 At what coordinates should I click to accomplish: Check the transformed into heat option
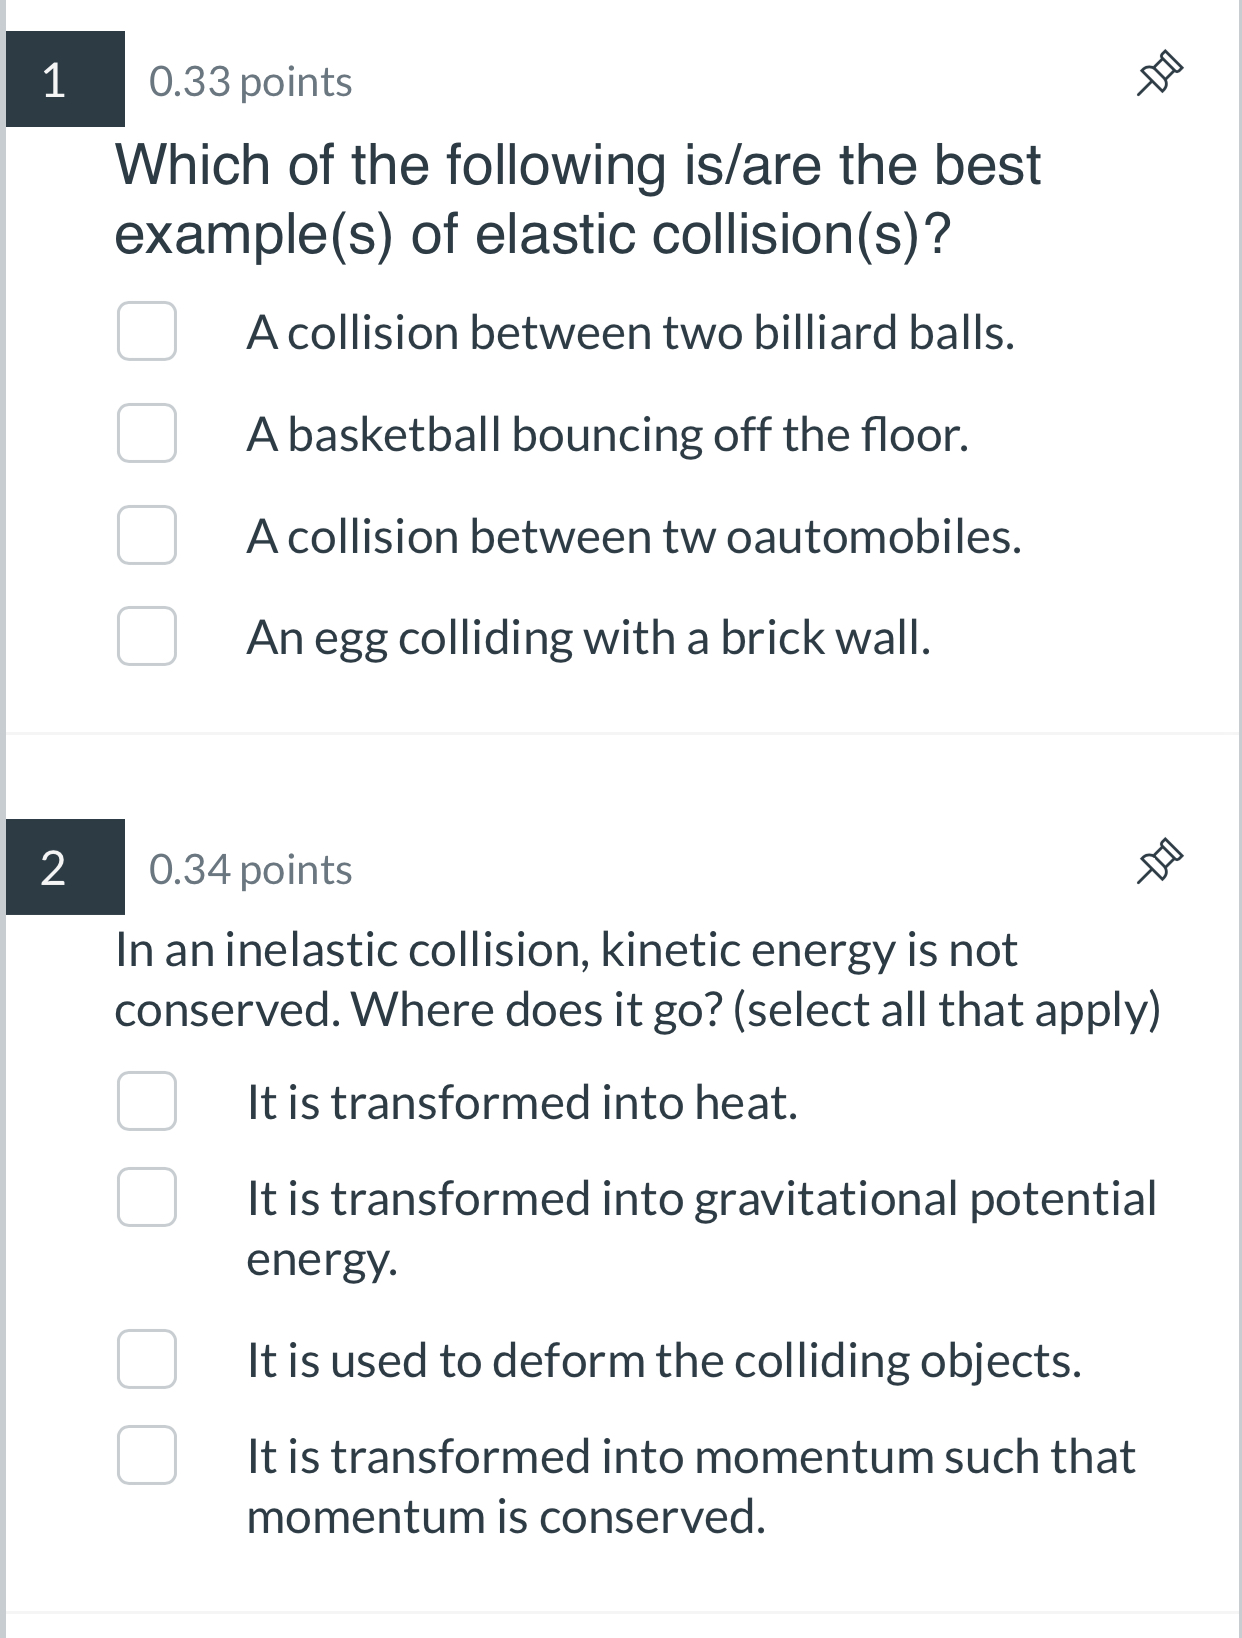147,1102
